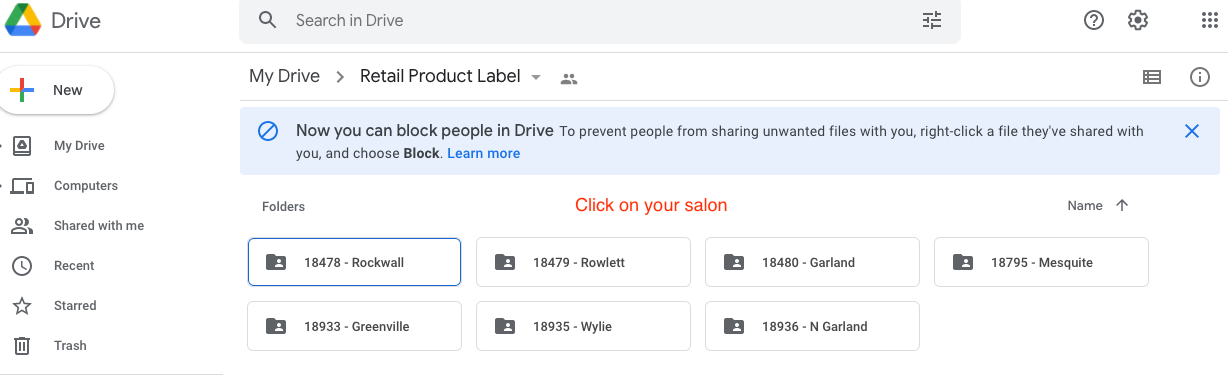Click in the Search in Drive field
Image resolution: width=1228 pixels, height=380 pixels.
click(x=600, y=20)
